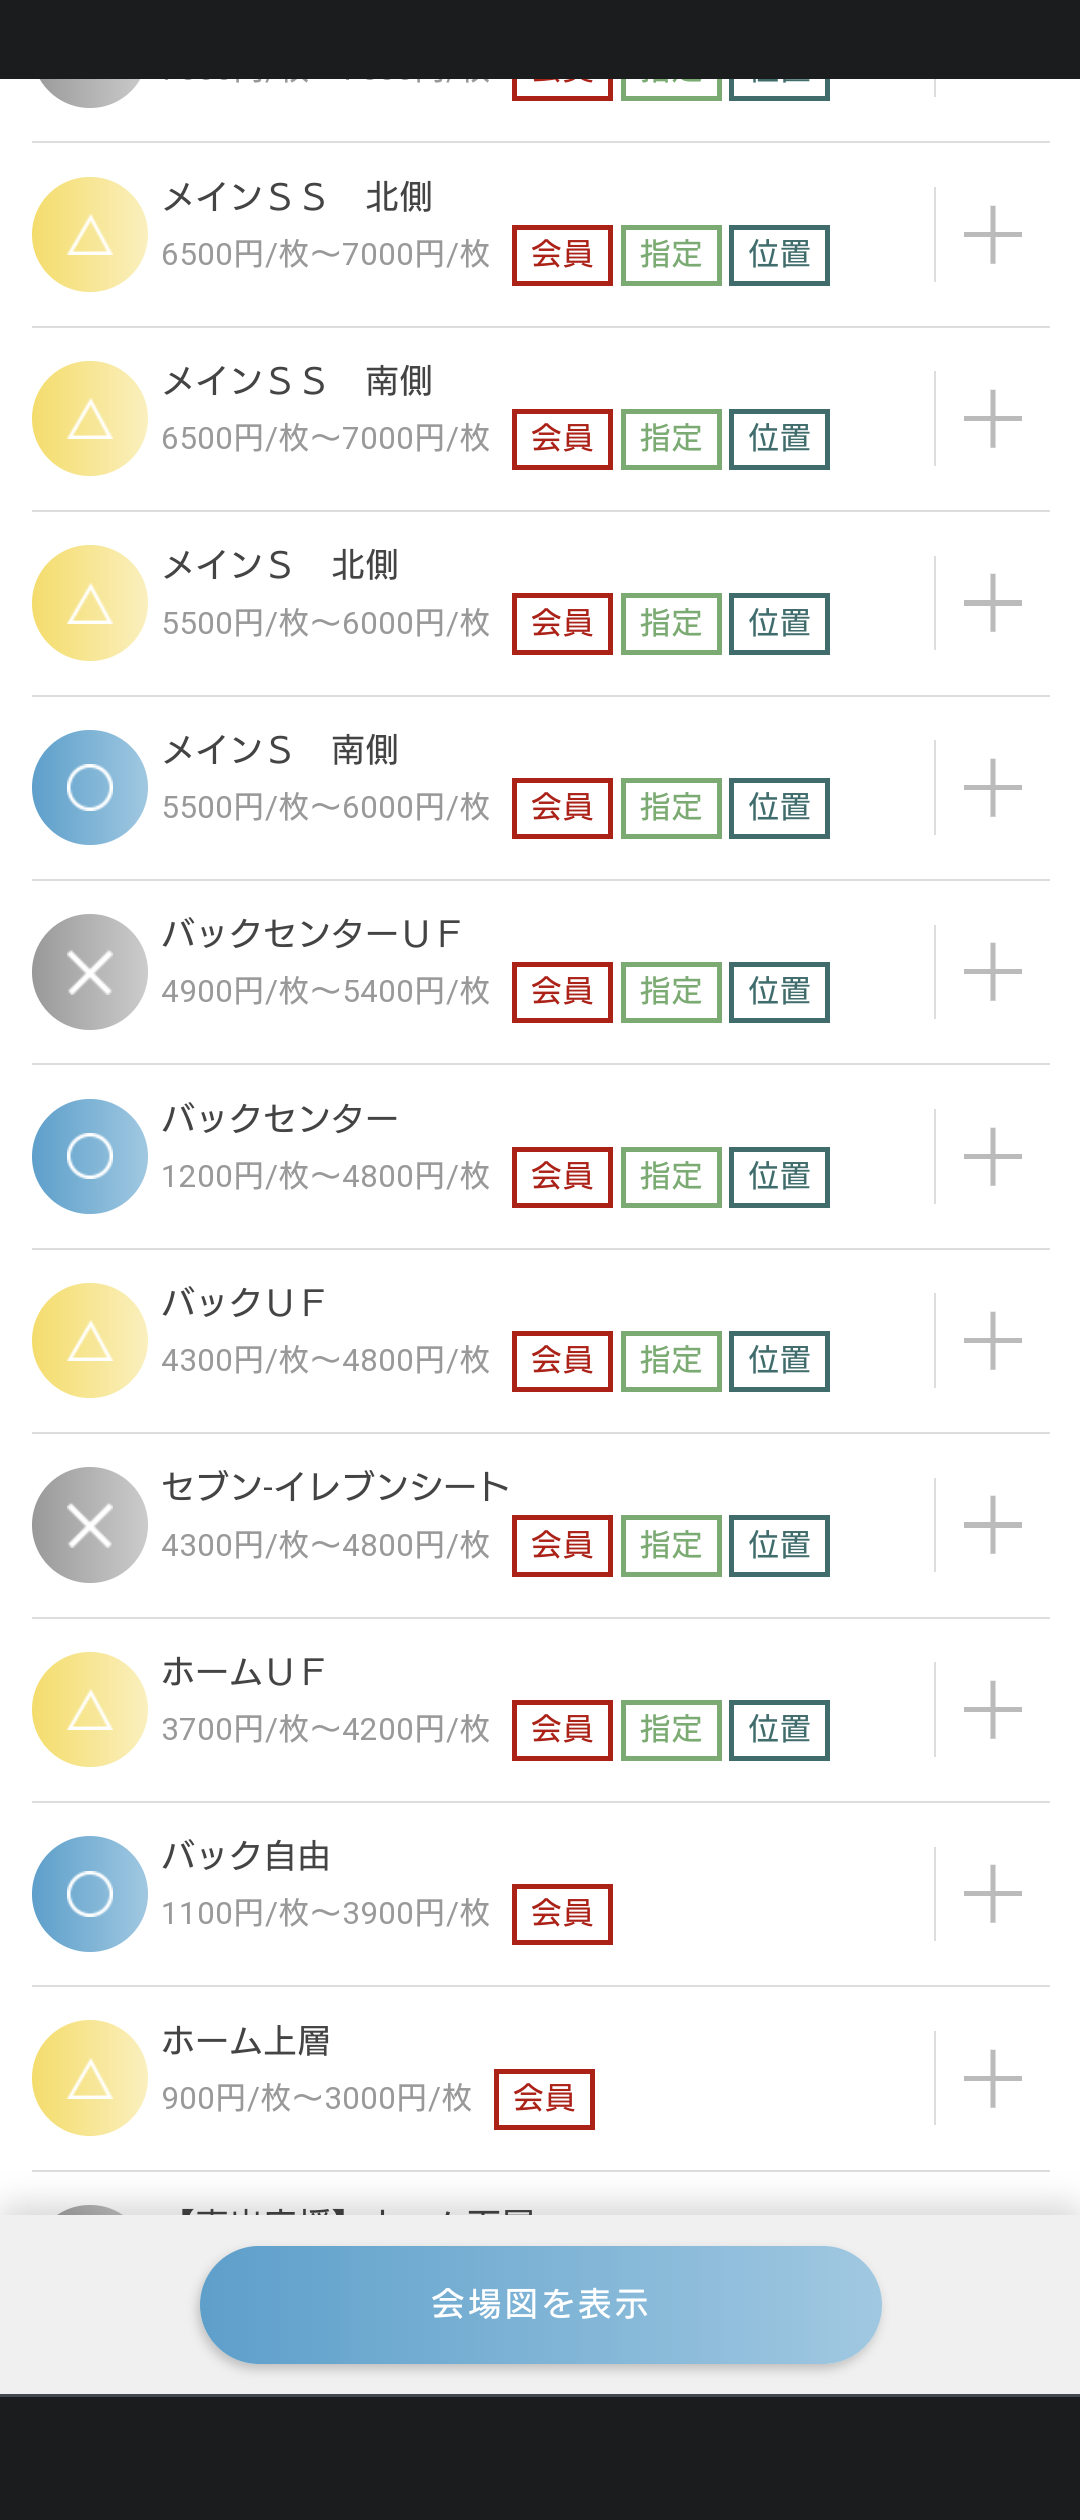Tap blue circle icon for バックセンター
Image resolution: width=1080 pixels, height=2520 pixels.
pyautogui.click(x=90, y=1157)
